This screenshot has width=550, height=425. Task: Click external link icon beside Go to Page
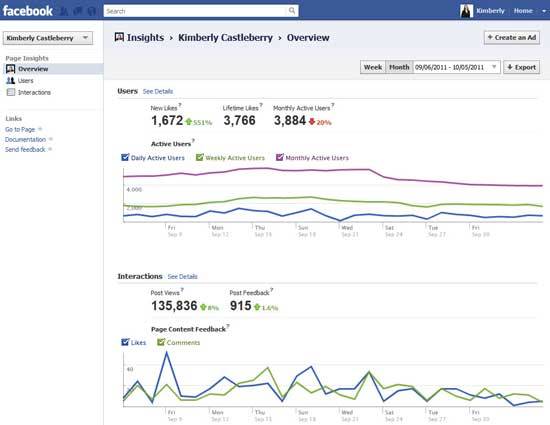pyautogui.click(x=40, y=129)
